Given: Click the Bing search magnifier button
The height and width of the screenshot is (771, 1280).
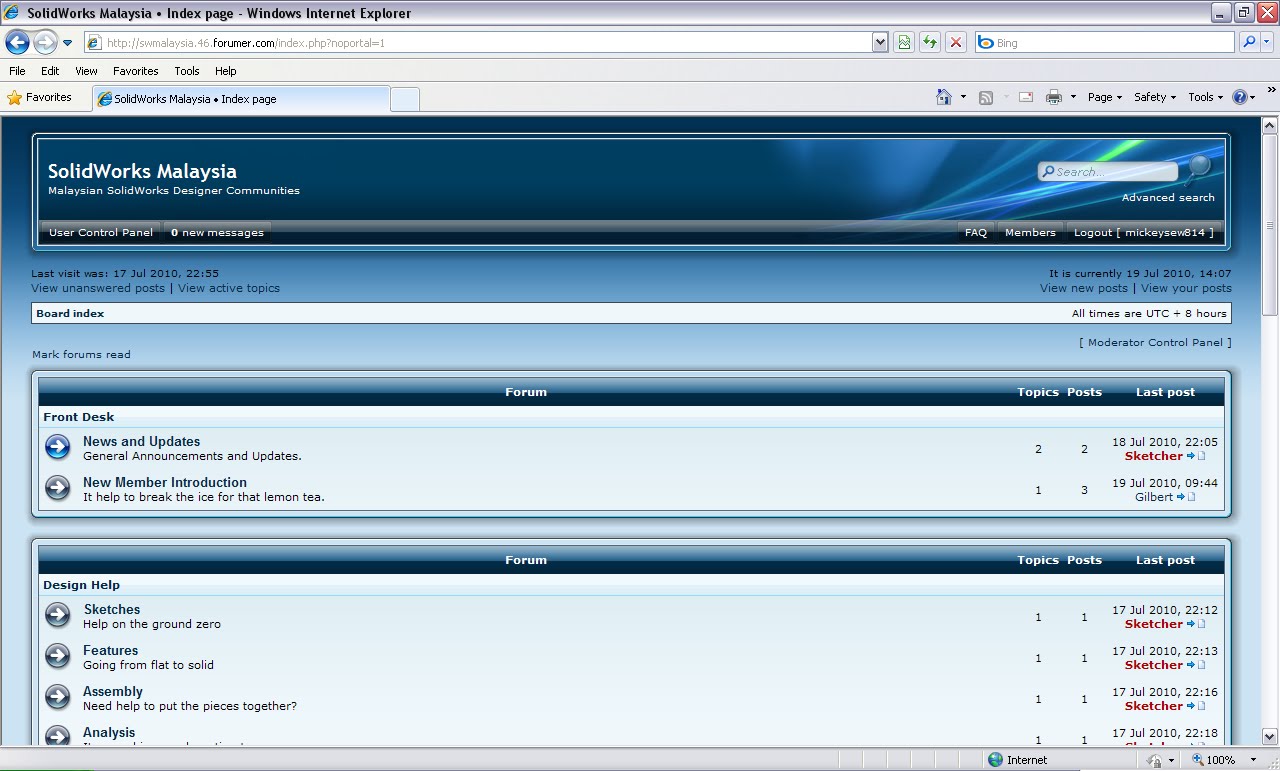Looking at the screenshot, I should [x=1248, y=43].
